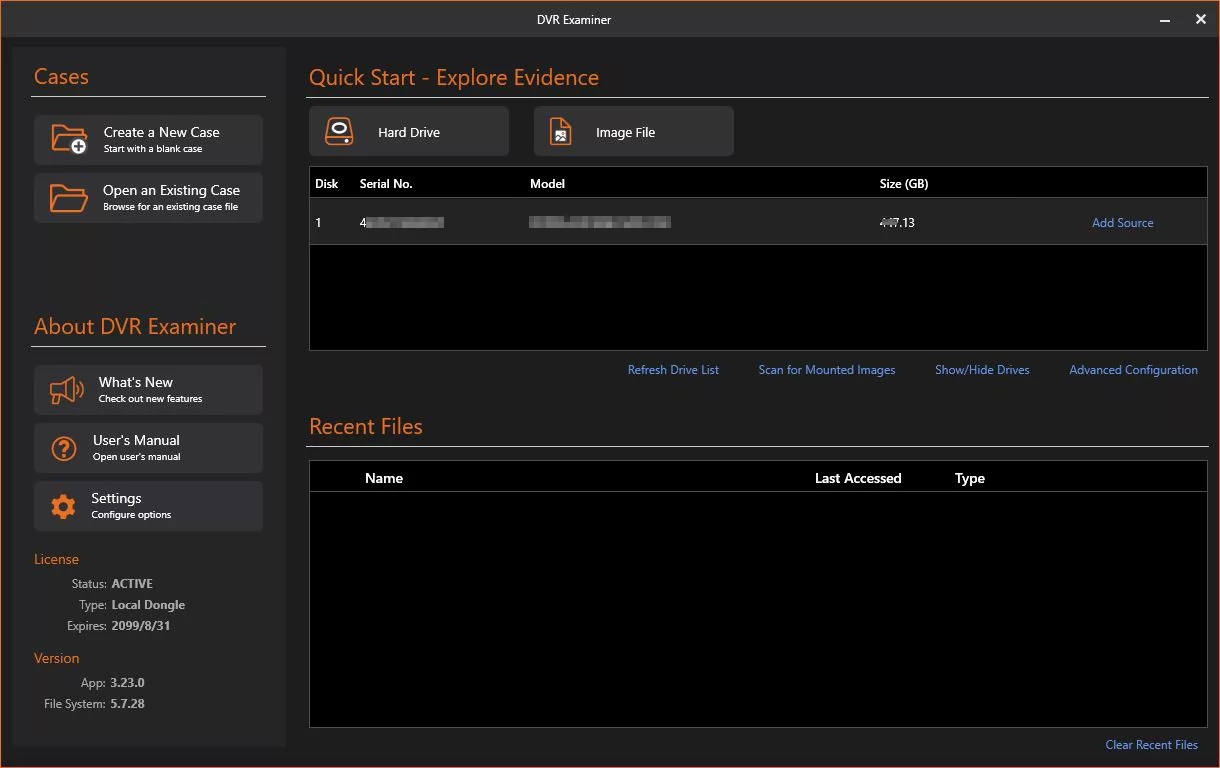Image resolution: width=1220 pixels, height=768 pixels.
Task: Click the question mark User's Manual icon
Action: [64, 448]
